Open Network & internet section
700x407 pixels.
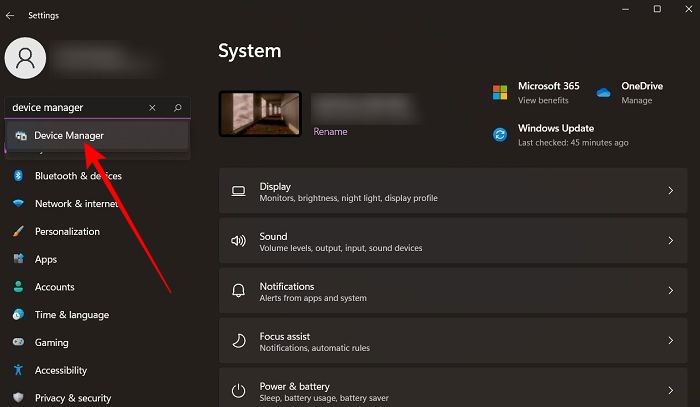77,204
